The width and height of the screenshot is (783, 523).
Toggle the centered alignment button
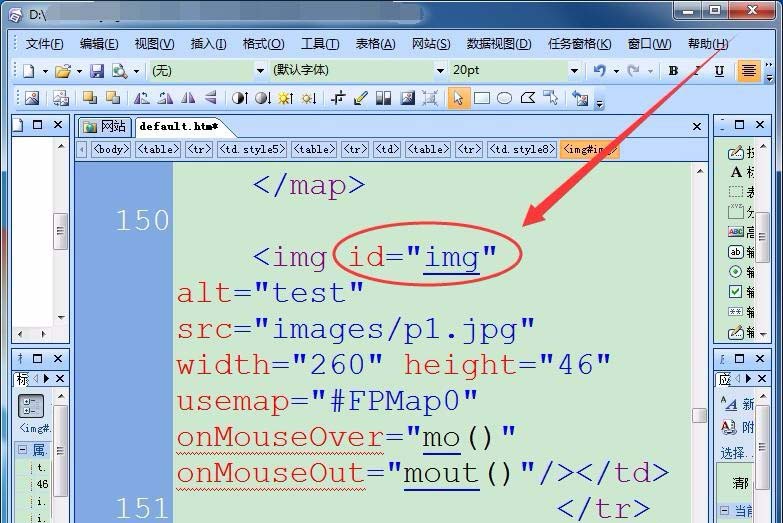(x=748, y=71)
